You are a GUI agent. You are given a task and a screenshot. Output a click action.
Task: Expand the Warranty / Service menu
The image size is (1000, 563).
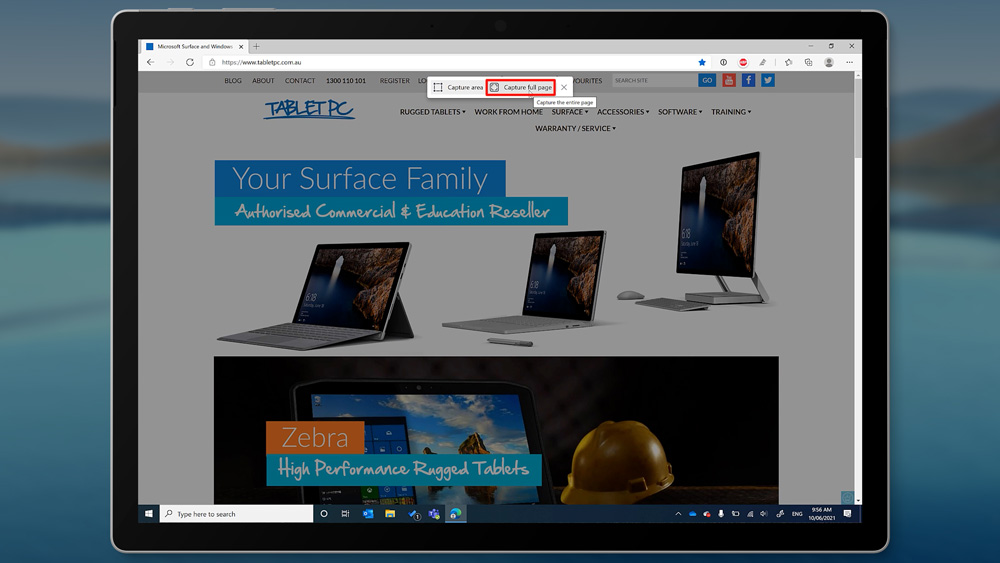click(x=575, y=129)
